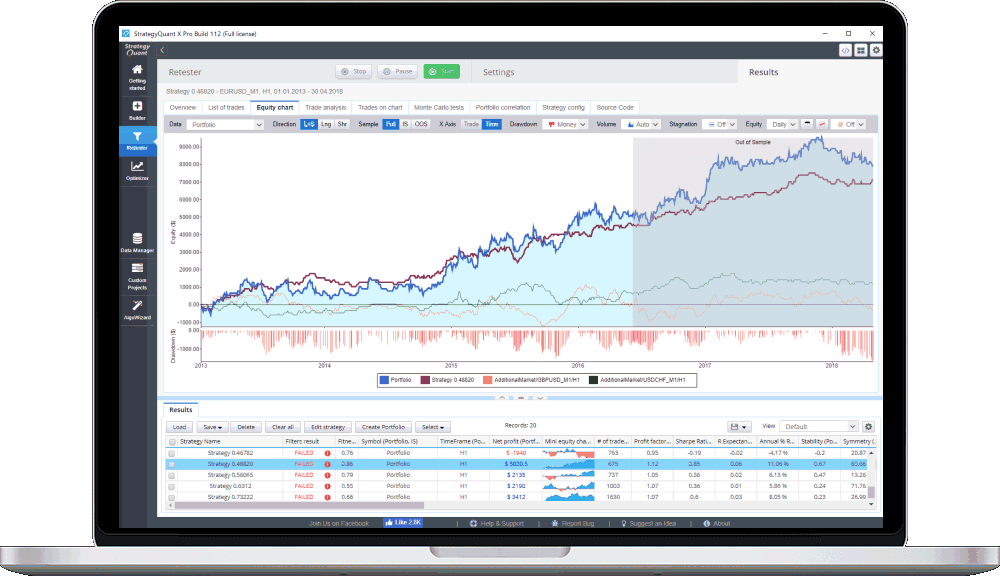Viewport: 1000px width, 576px height.
Task: Tick the checkbox for Strategy 0.73222
Action: point(172,497)
